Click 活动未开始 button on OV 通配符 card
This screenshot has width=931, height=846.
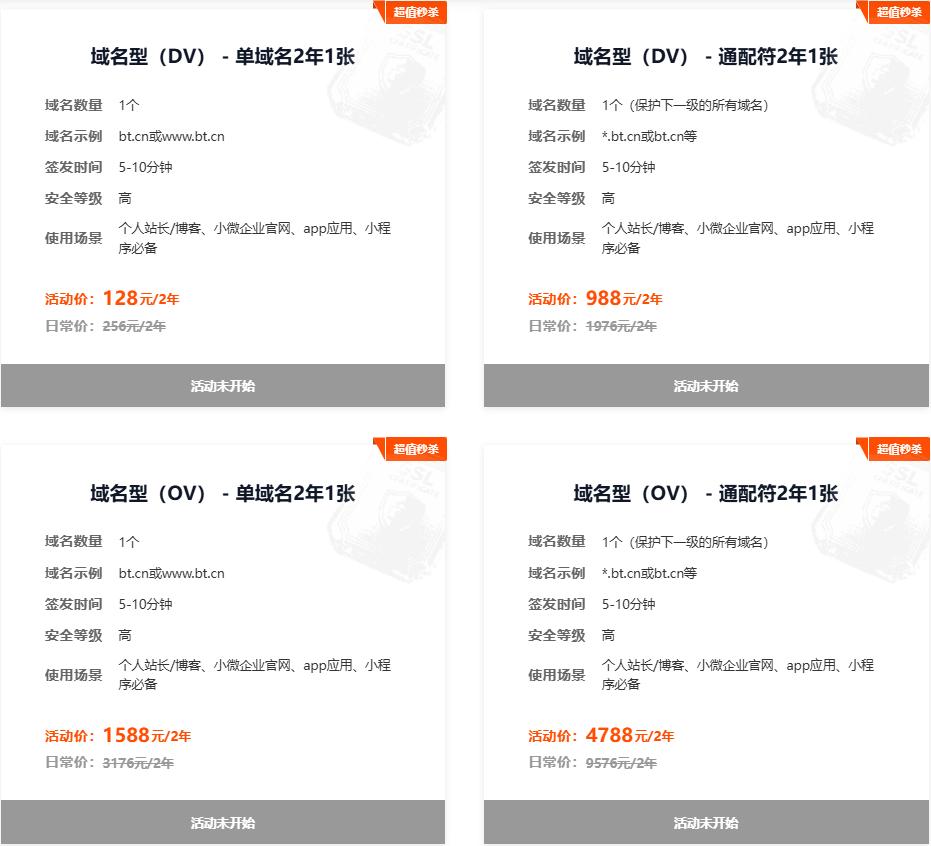[706, 822]
